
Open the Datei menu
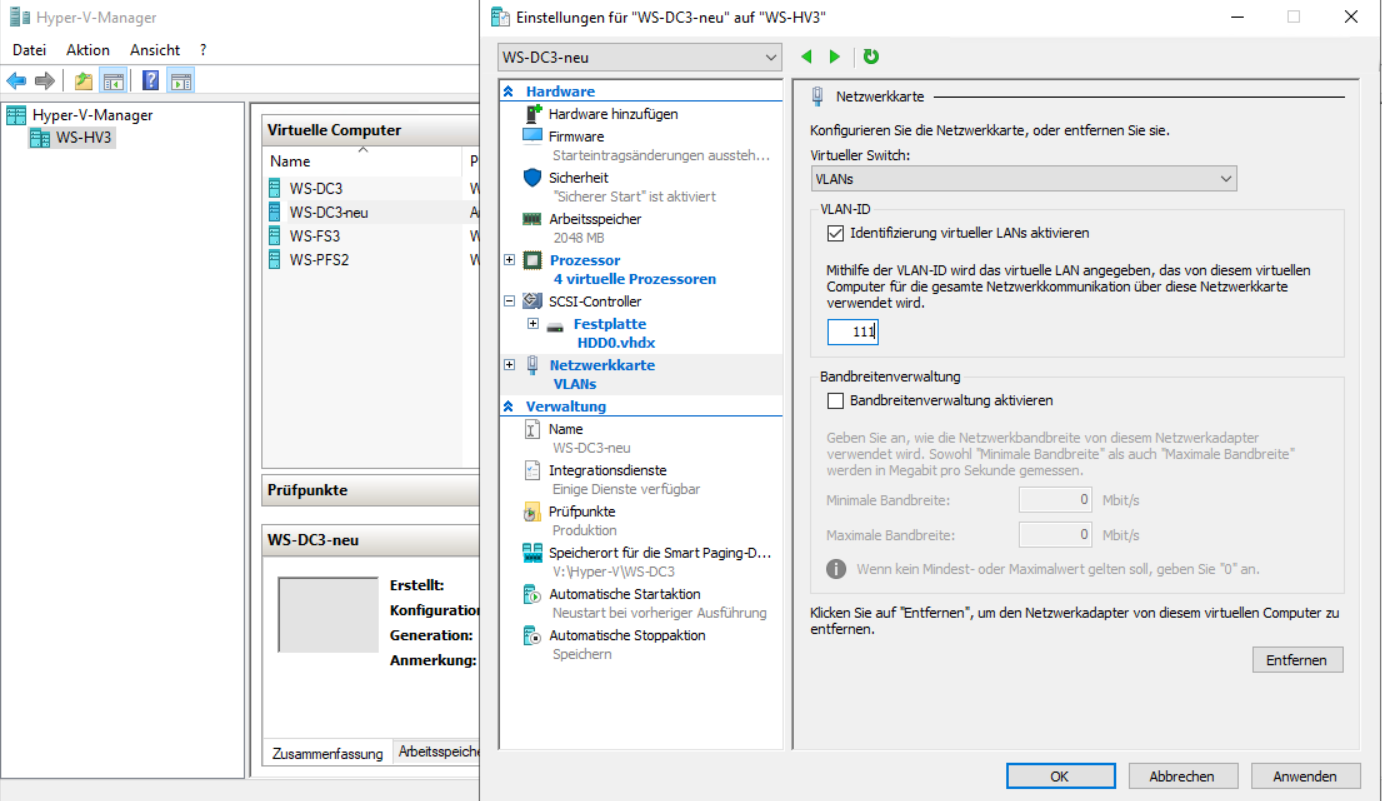(29, 49)
